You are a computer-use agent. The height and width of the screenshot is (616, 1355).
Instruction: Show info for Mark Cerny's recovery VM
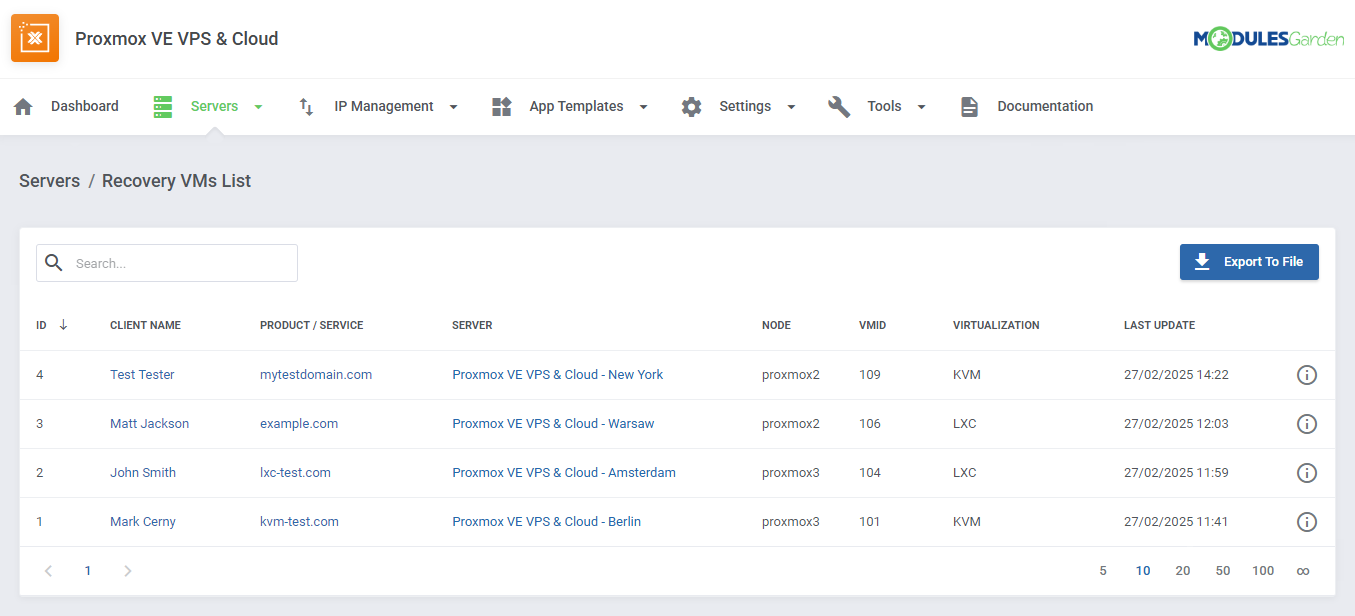click(1306, 521)
